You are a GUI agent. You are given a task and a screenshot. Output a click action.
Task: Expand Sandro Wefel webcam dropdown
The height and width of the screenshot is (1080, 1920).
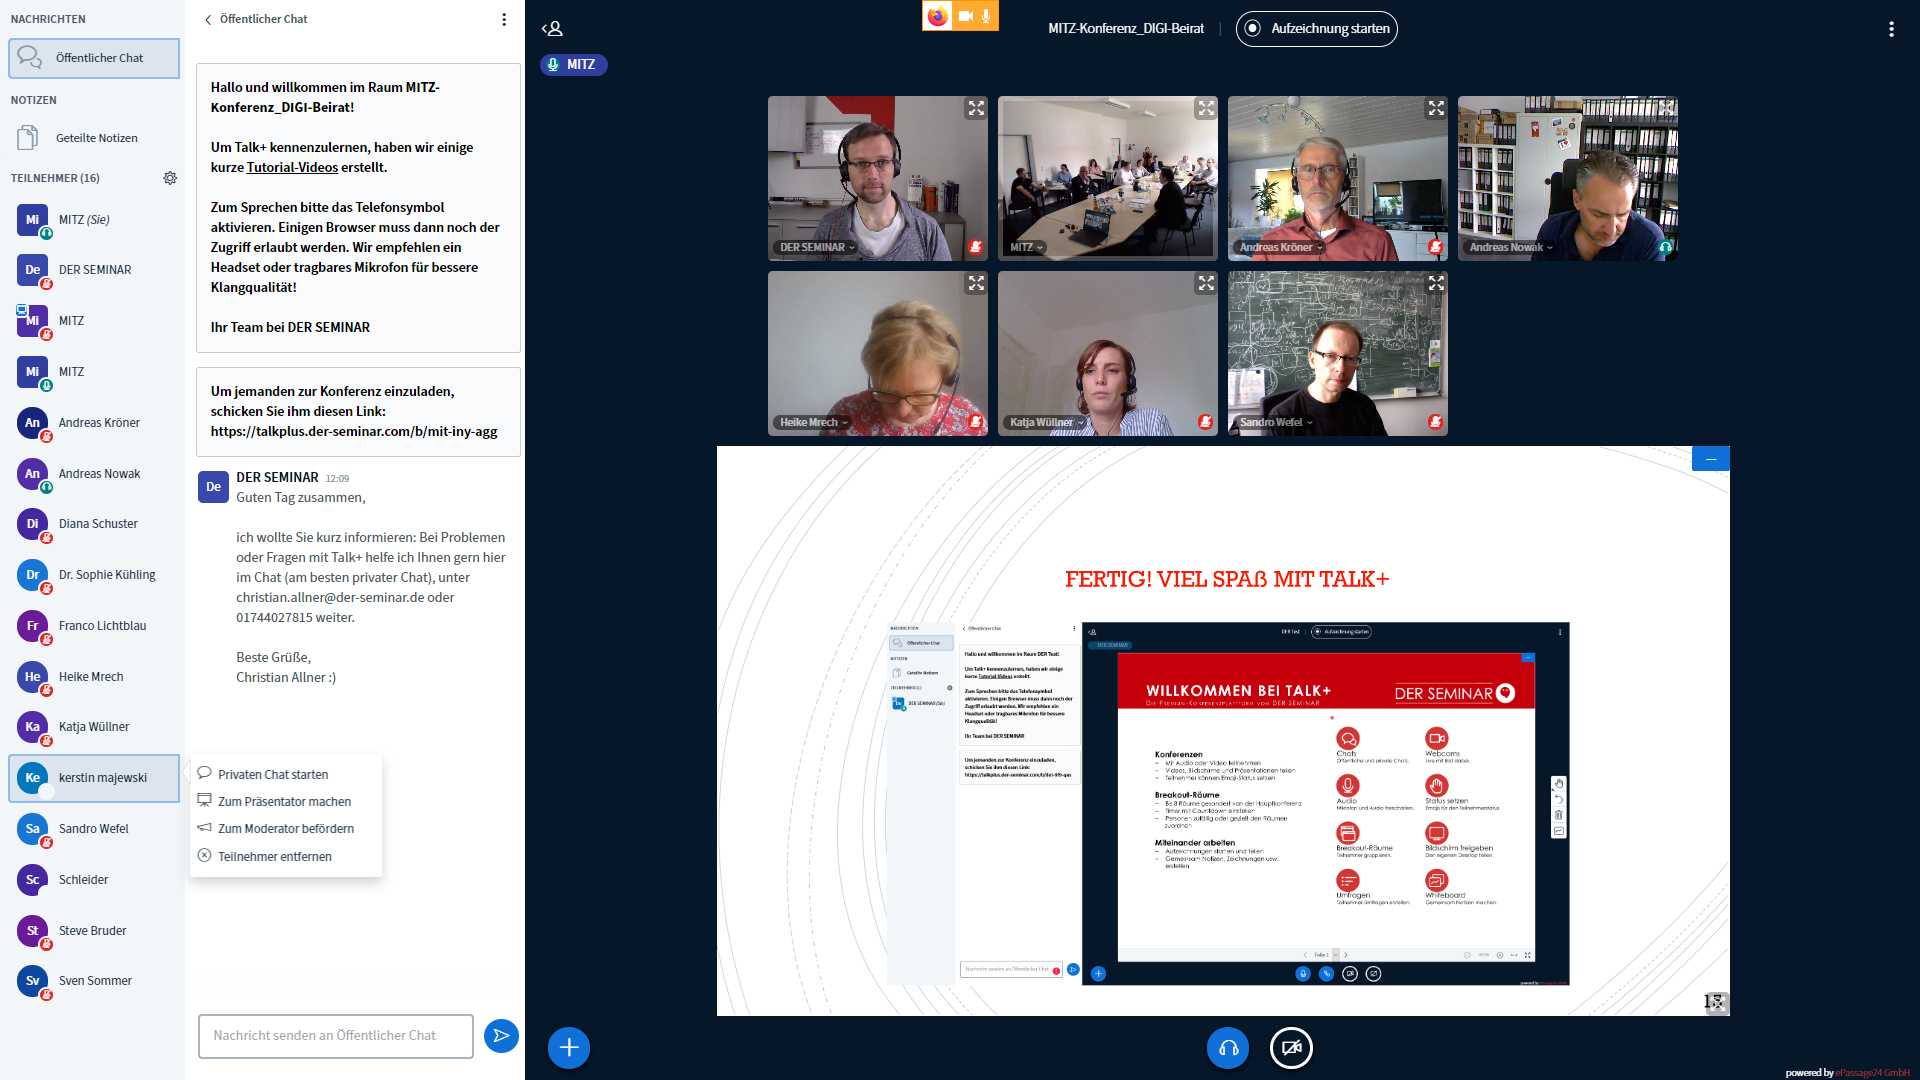(x=1276, y=422)
